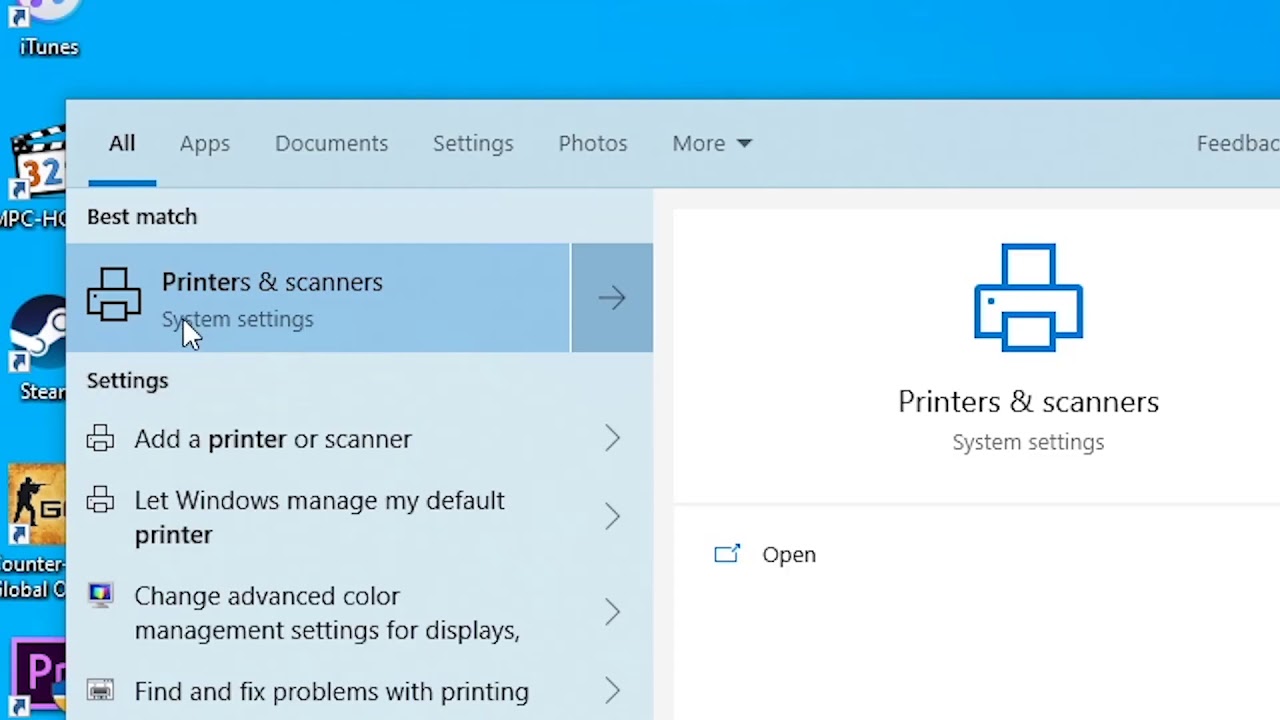The height and width of the screenshot is (720, 1280).
Task: Click the Open icon in preview pane
Action: tap(727, 554)
